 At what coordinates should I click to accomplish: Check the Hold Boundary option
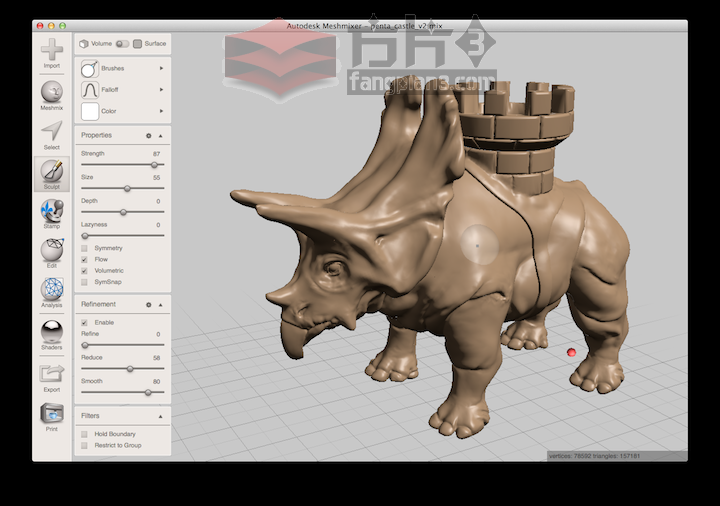(x=84, y=434)
